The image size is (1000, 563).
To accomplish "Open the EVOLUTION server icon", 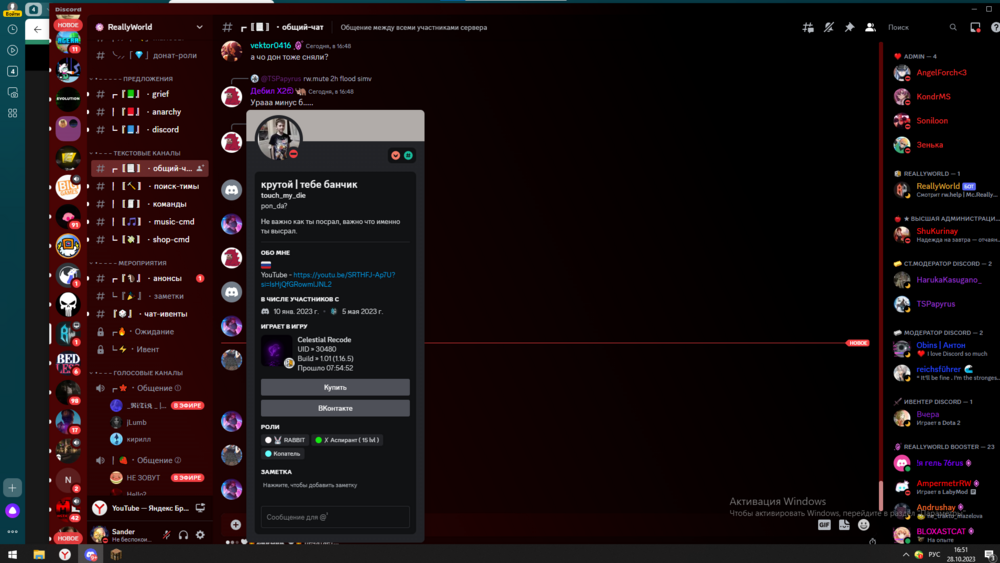I will tap(68, 99).
